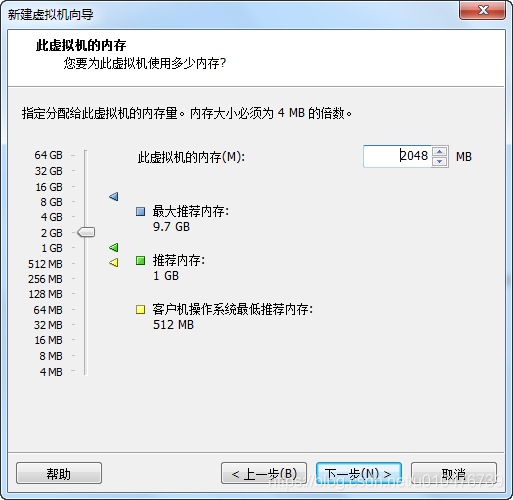Go back with 上一步(B) button
Viewport: 513px width, 500px height.
264,473
